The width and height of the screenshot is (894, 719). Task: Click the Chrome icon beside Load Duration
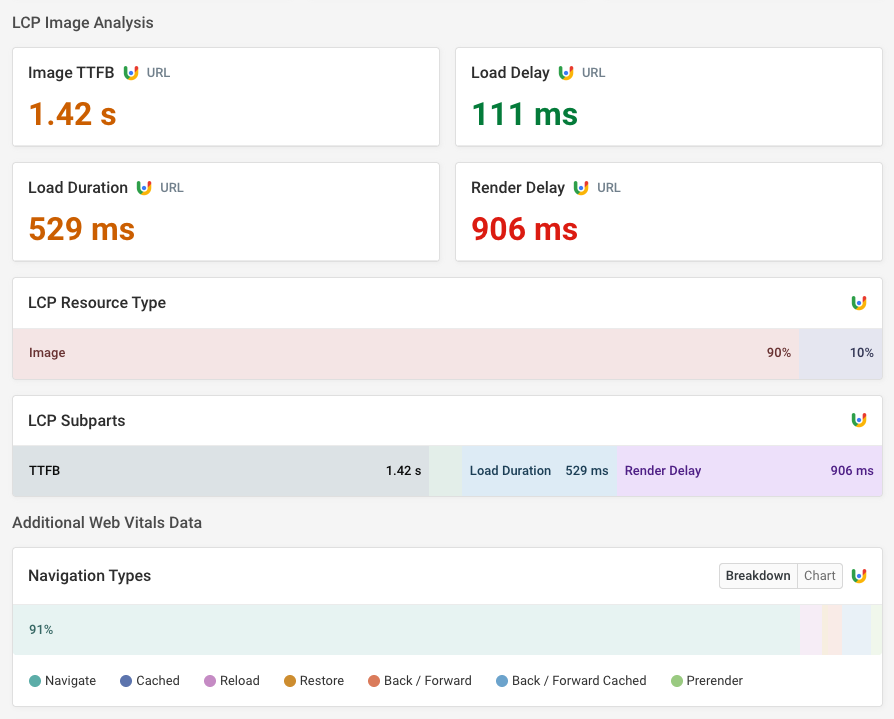point(145,187)
